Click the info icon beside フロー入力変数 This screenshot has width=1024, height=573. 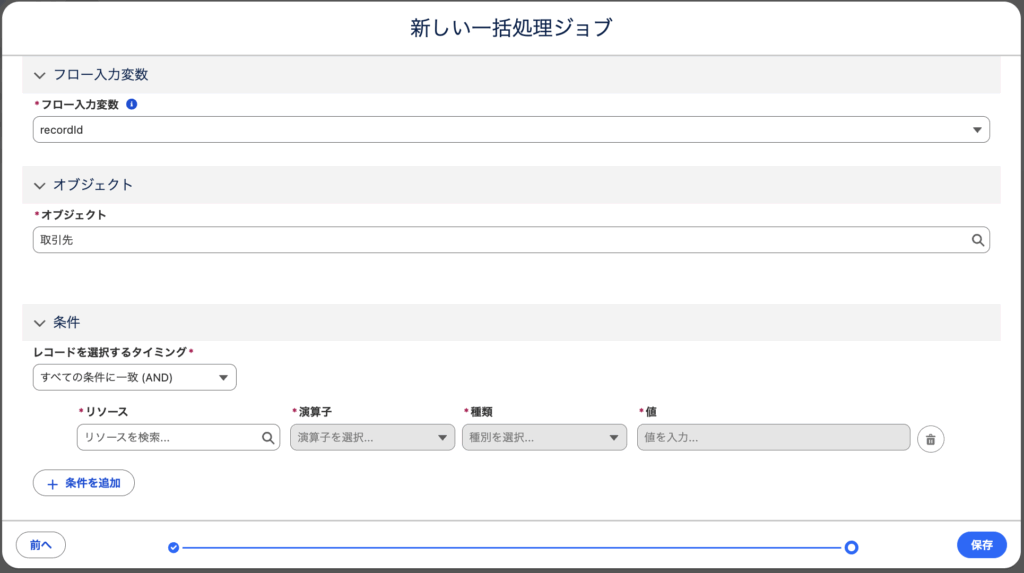tap(132, 104)
